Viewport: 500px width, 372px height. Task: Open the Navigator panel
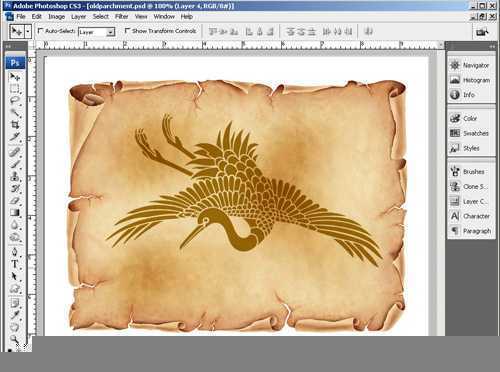pos(470,65)
